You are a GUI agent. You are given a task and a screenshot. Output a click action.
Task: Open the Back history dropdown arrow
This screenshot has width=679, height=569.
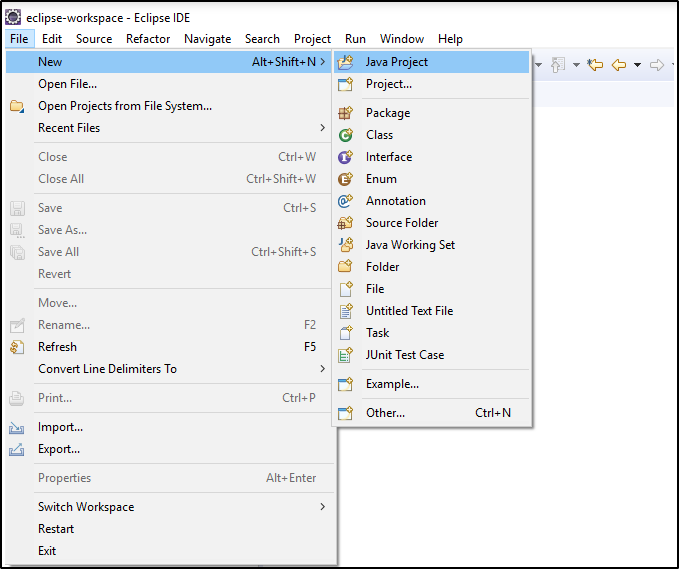pos(637,65)
